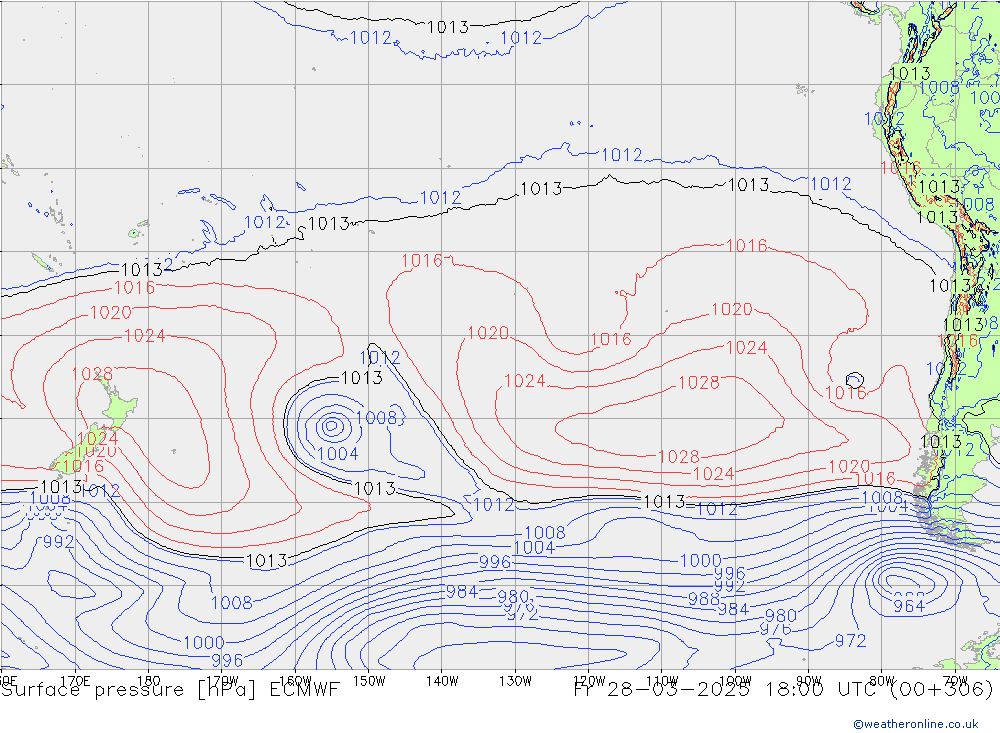Click New Zealand's South Island

coord(77,450)
